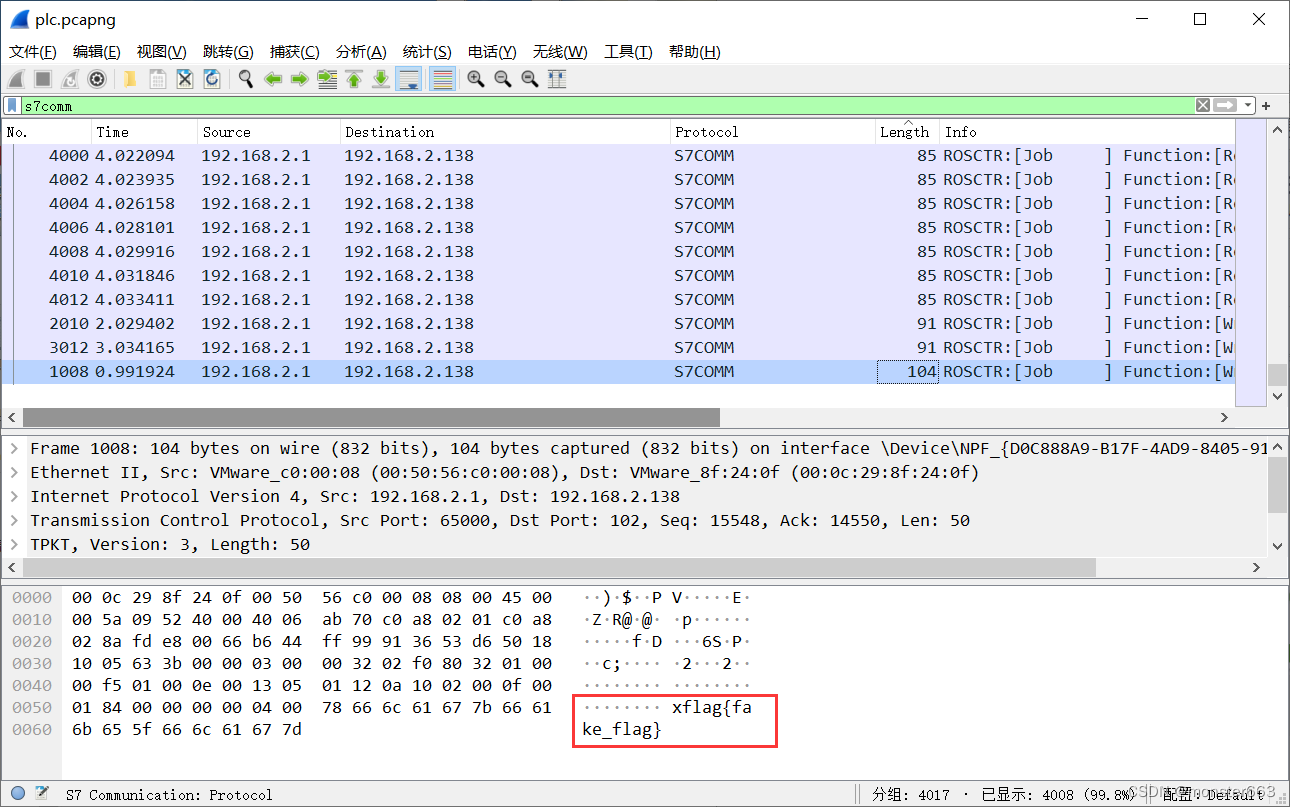Image resolution: width=1290 pixels, height=807 pixels.
Task: Jump to the first packet
Action: tap(353, 79)
